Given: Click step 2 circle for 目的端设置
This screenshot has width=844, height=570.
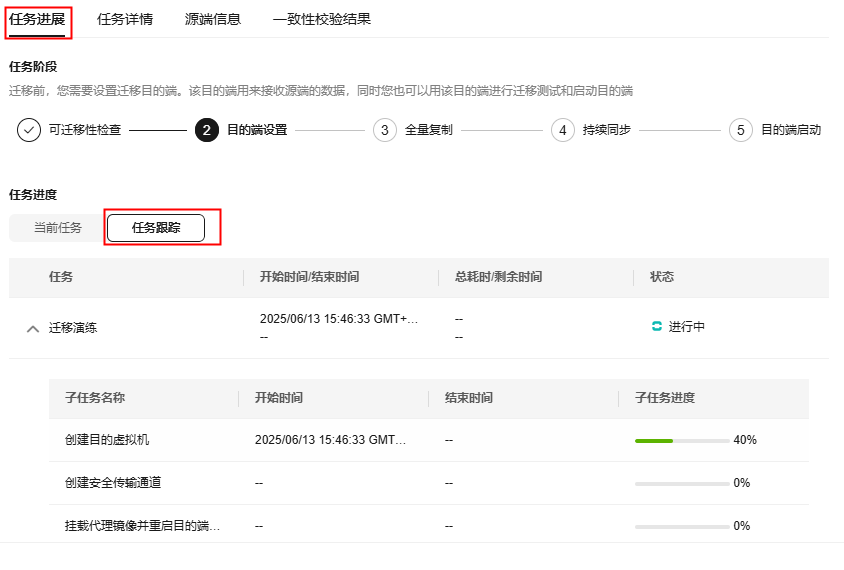Looking at the screenshot, I should click(x=207, y=130).
